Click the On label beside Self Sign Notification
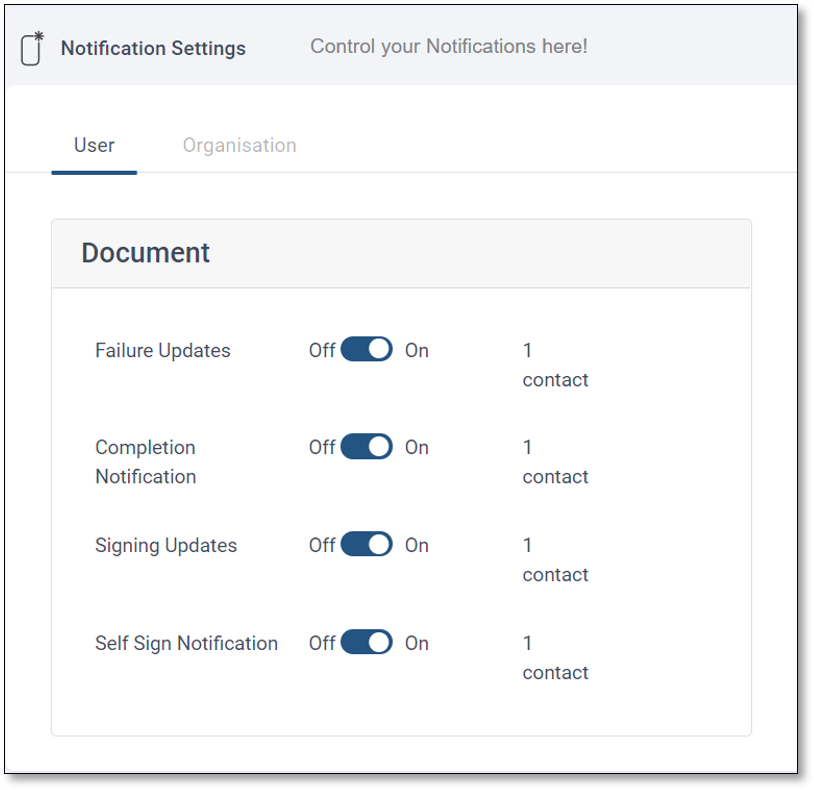 (417, 643)
